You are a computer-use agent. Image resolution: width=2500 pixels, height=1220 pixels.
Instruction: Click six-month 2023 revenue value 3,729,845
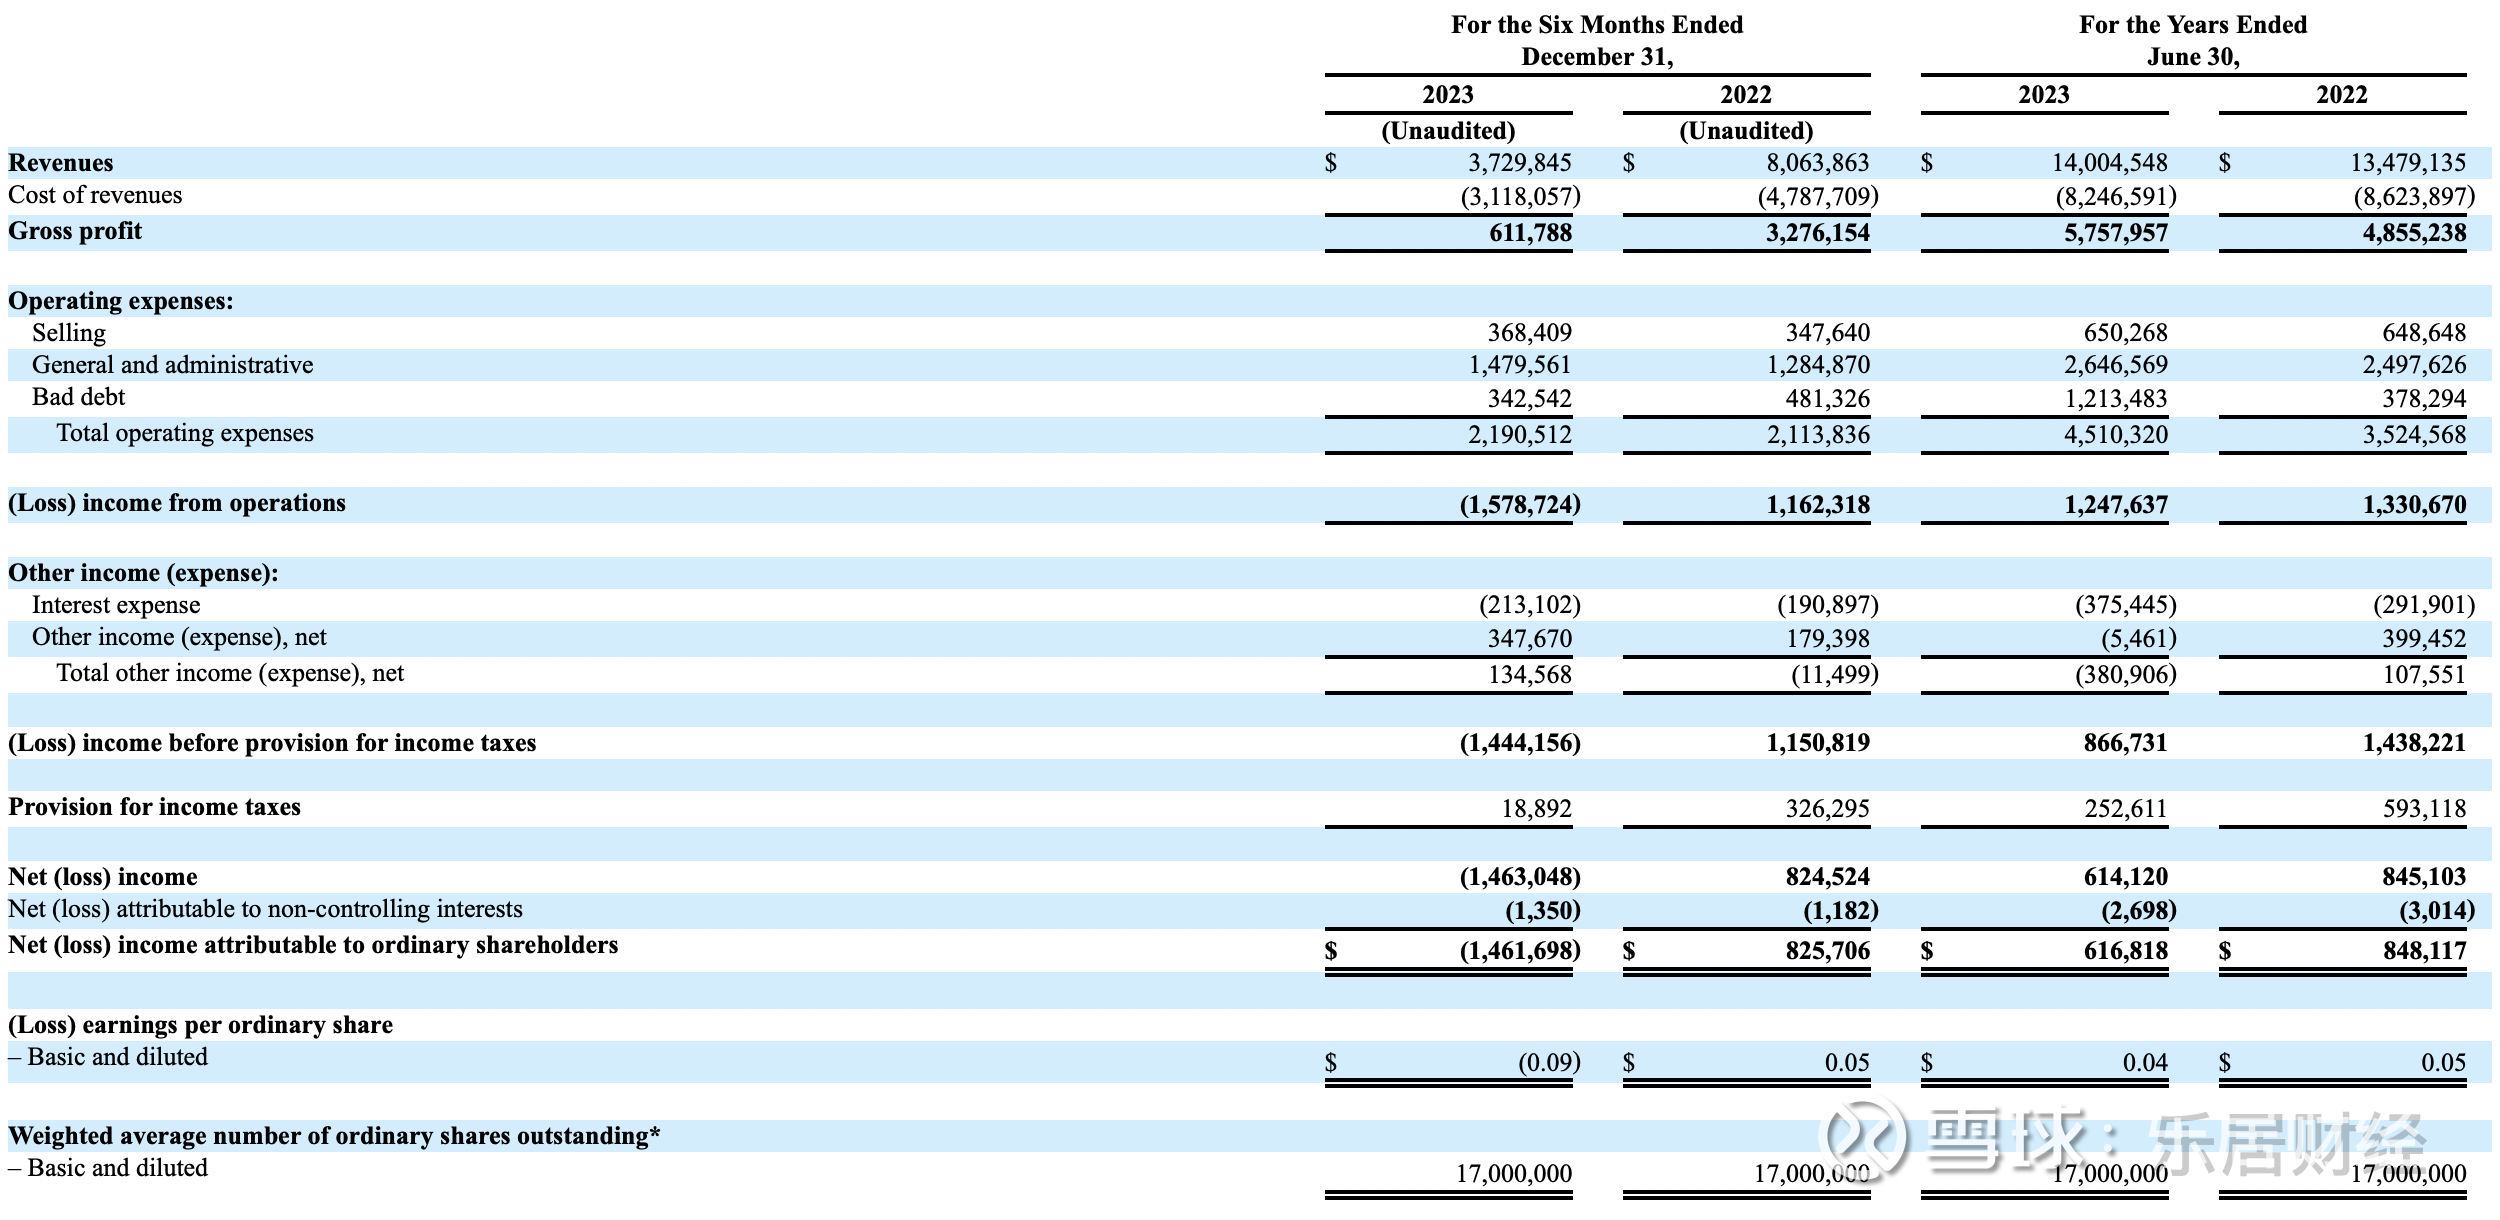point(1519,163)
